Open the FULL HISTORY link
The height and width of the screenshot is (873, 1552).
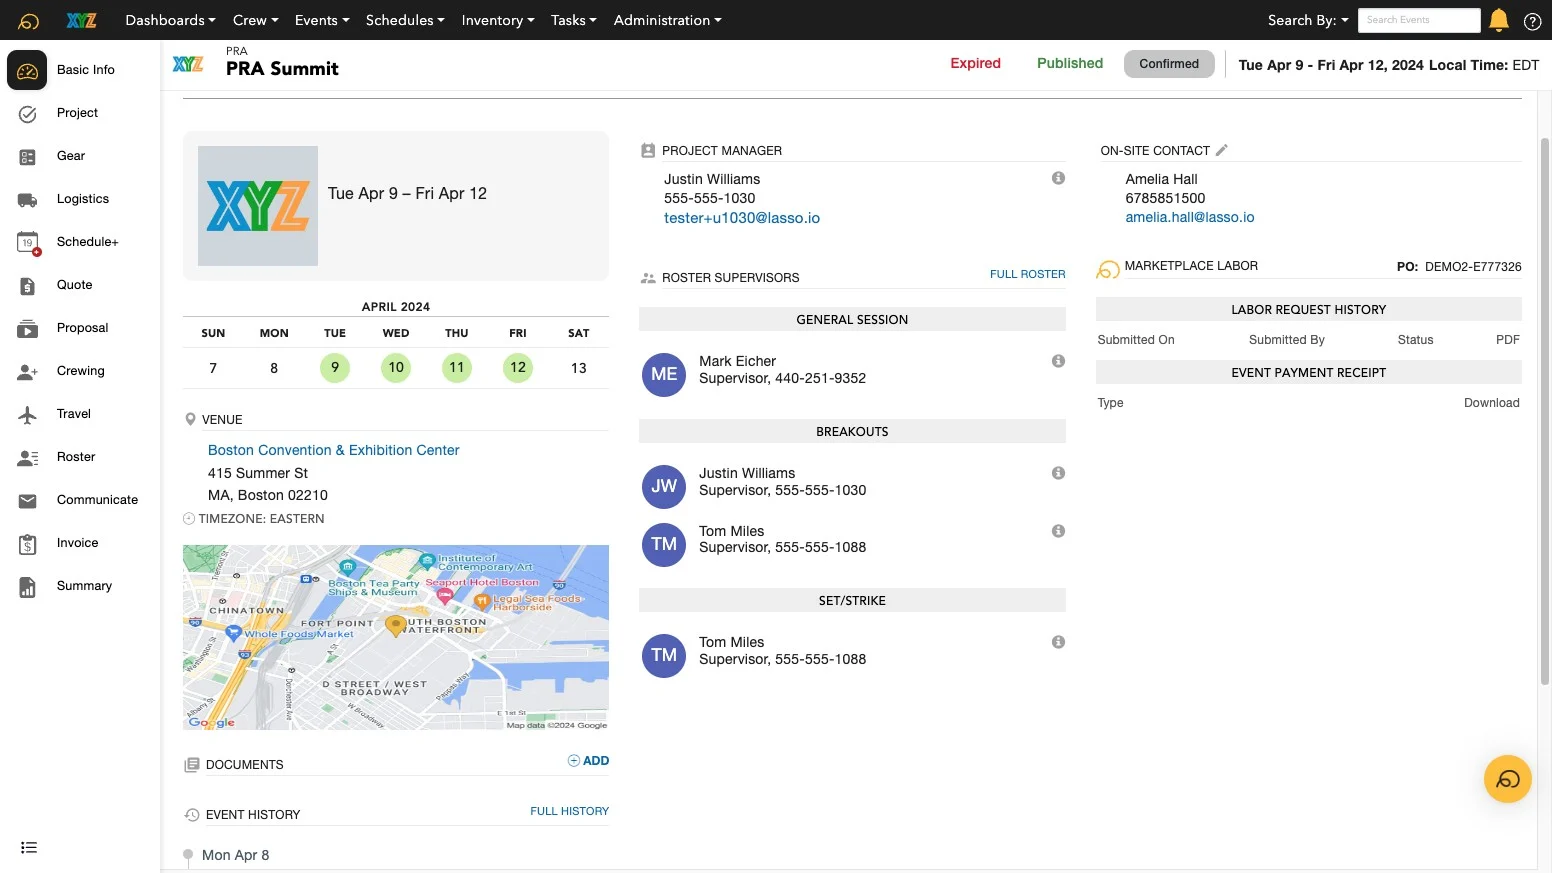click(569, 811)
